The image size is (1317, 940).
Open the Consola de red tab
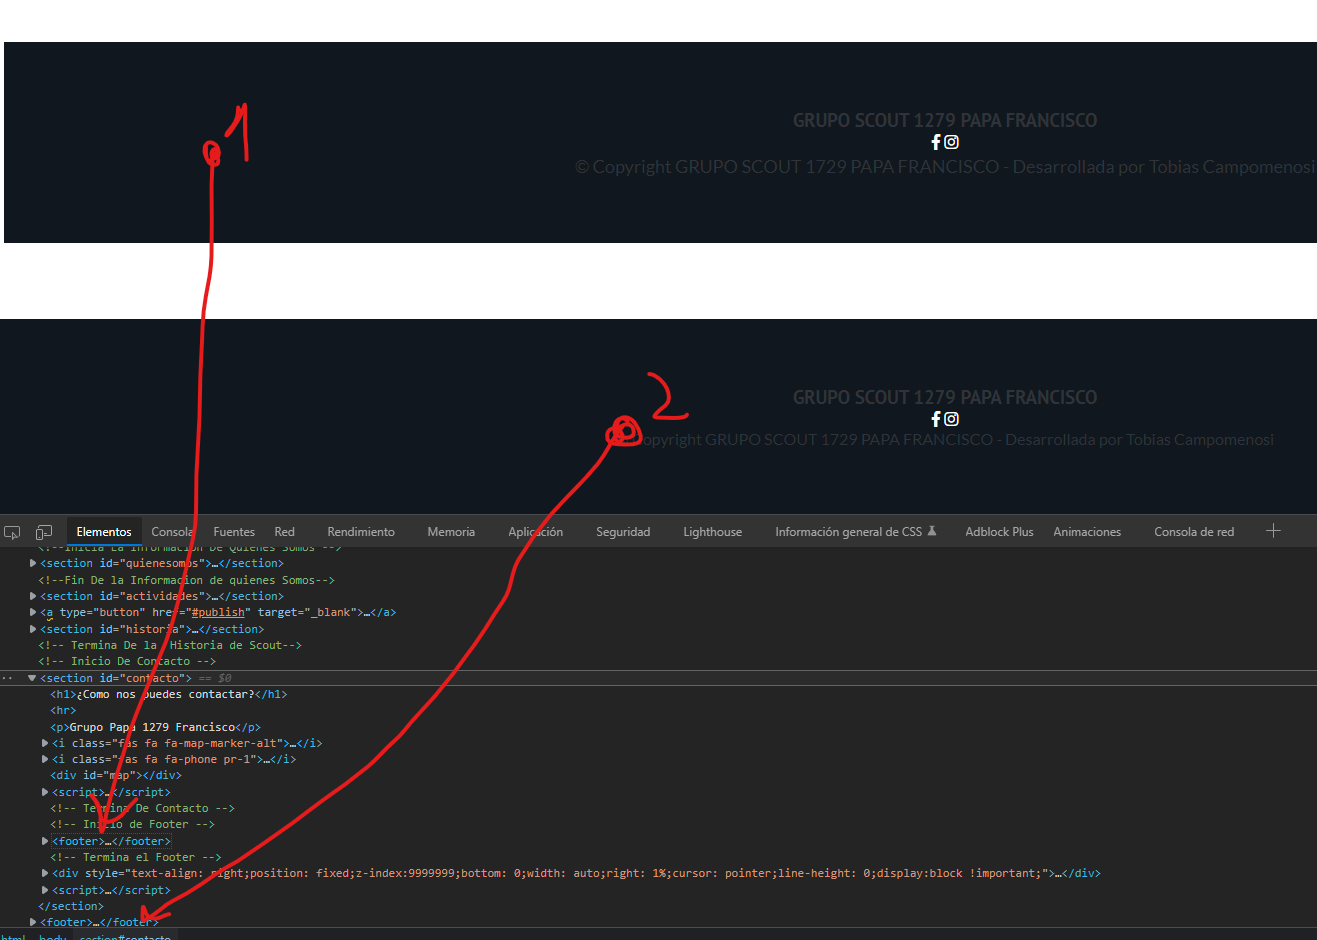pyautogui.click(x=1194, y=532)
